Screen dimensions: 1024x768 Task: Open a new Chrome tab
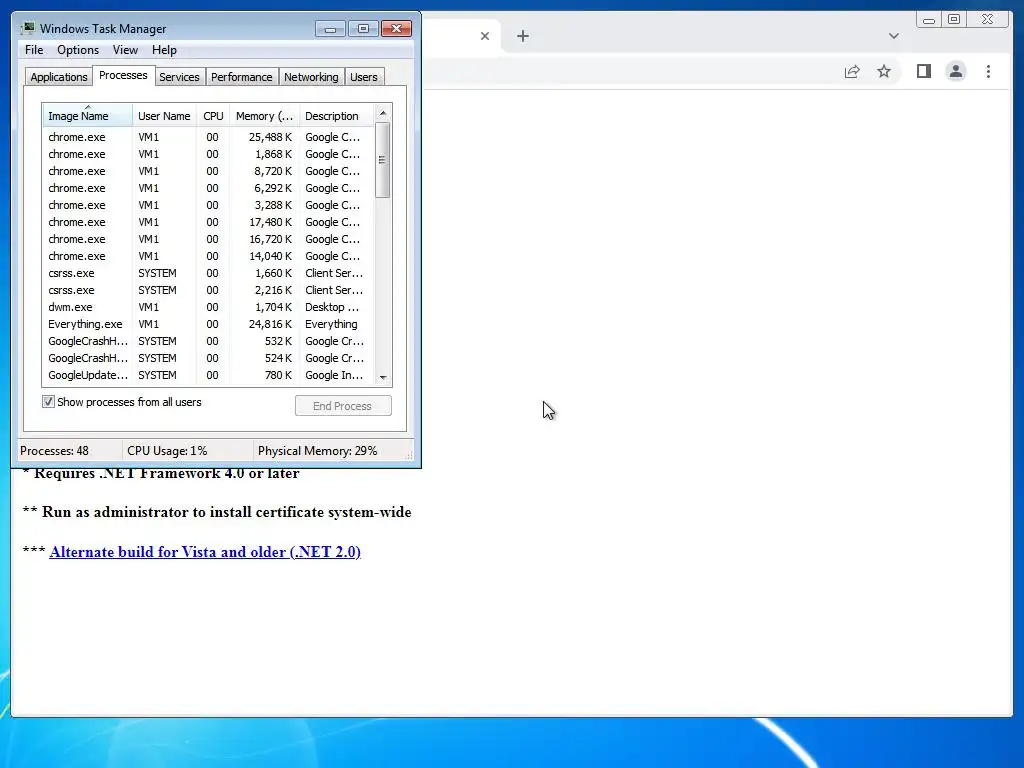(522, 36)
